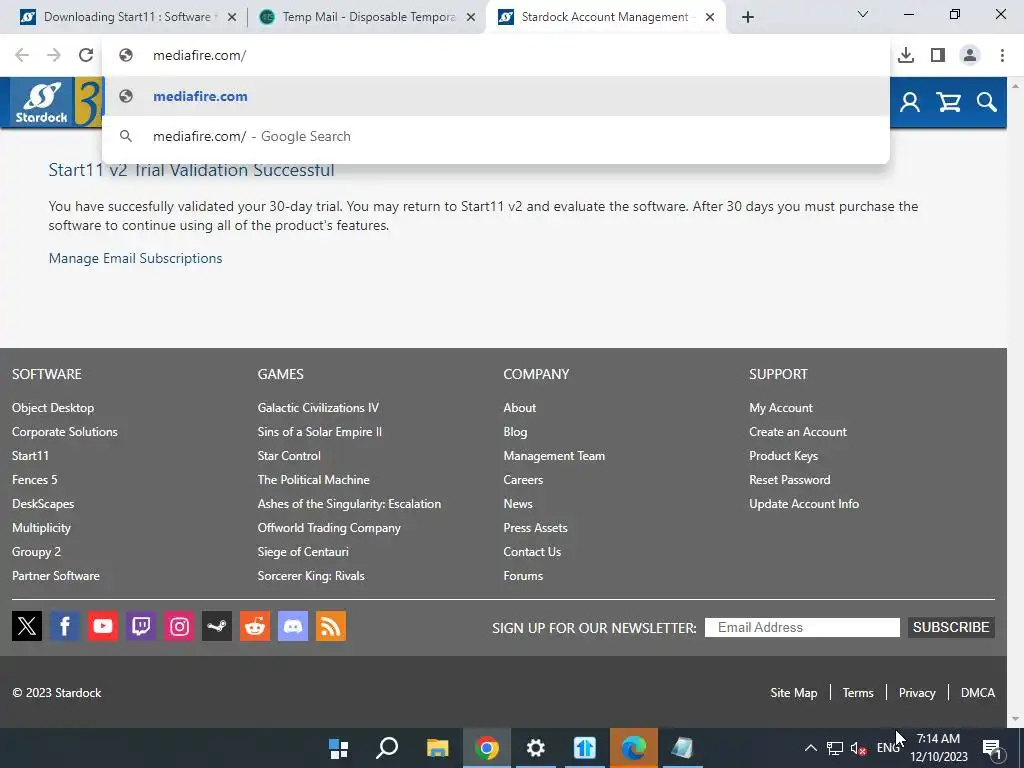Choose the 'mediafire.com/ - Google Search' suggestion
This screenshot has height=768, width=1024.
pyautogui.click(x=496, y=136)
